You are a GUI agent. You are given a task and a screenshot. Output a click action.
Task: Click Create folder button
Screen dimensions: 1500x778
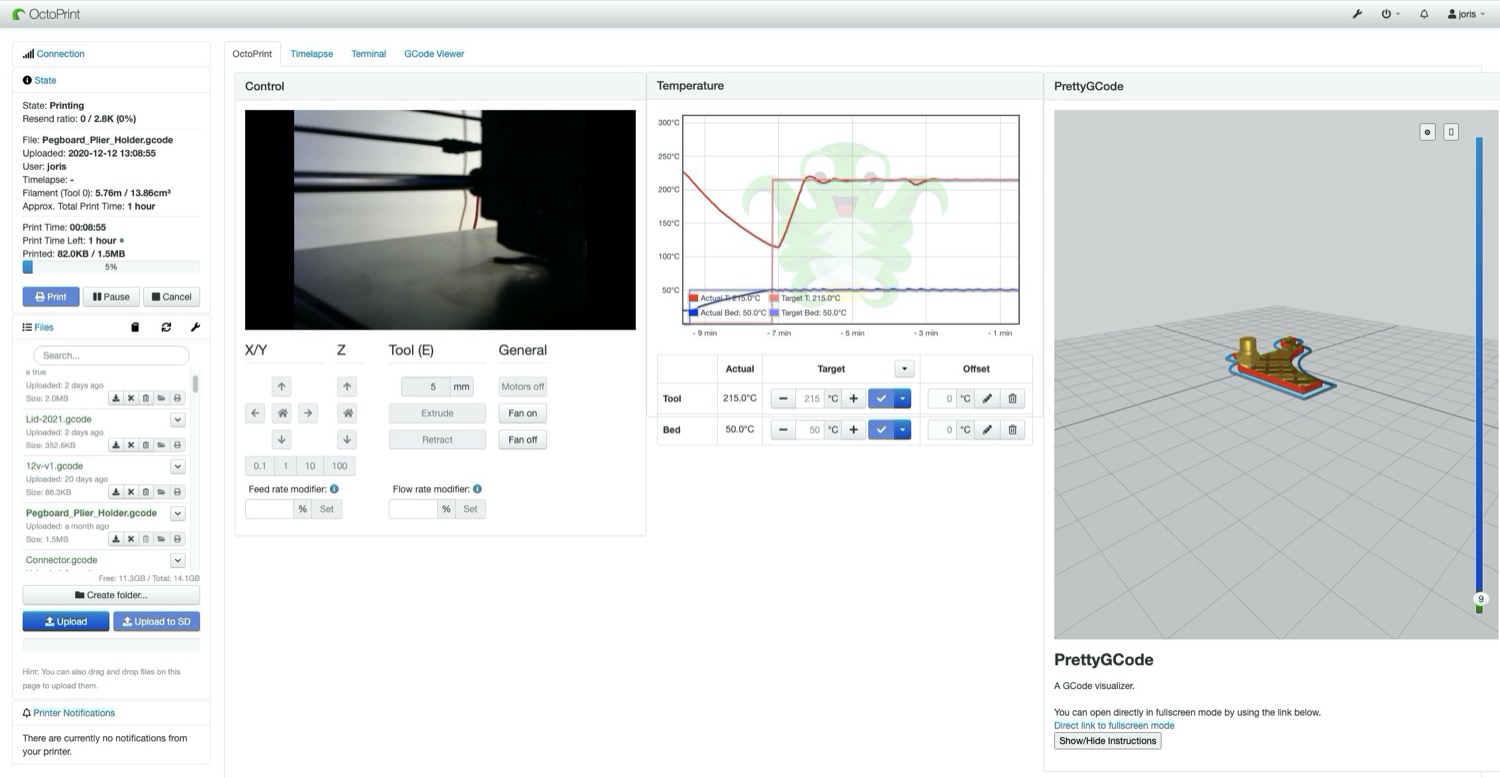111,595
